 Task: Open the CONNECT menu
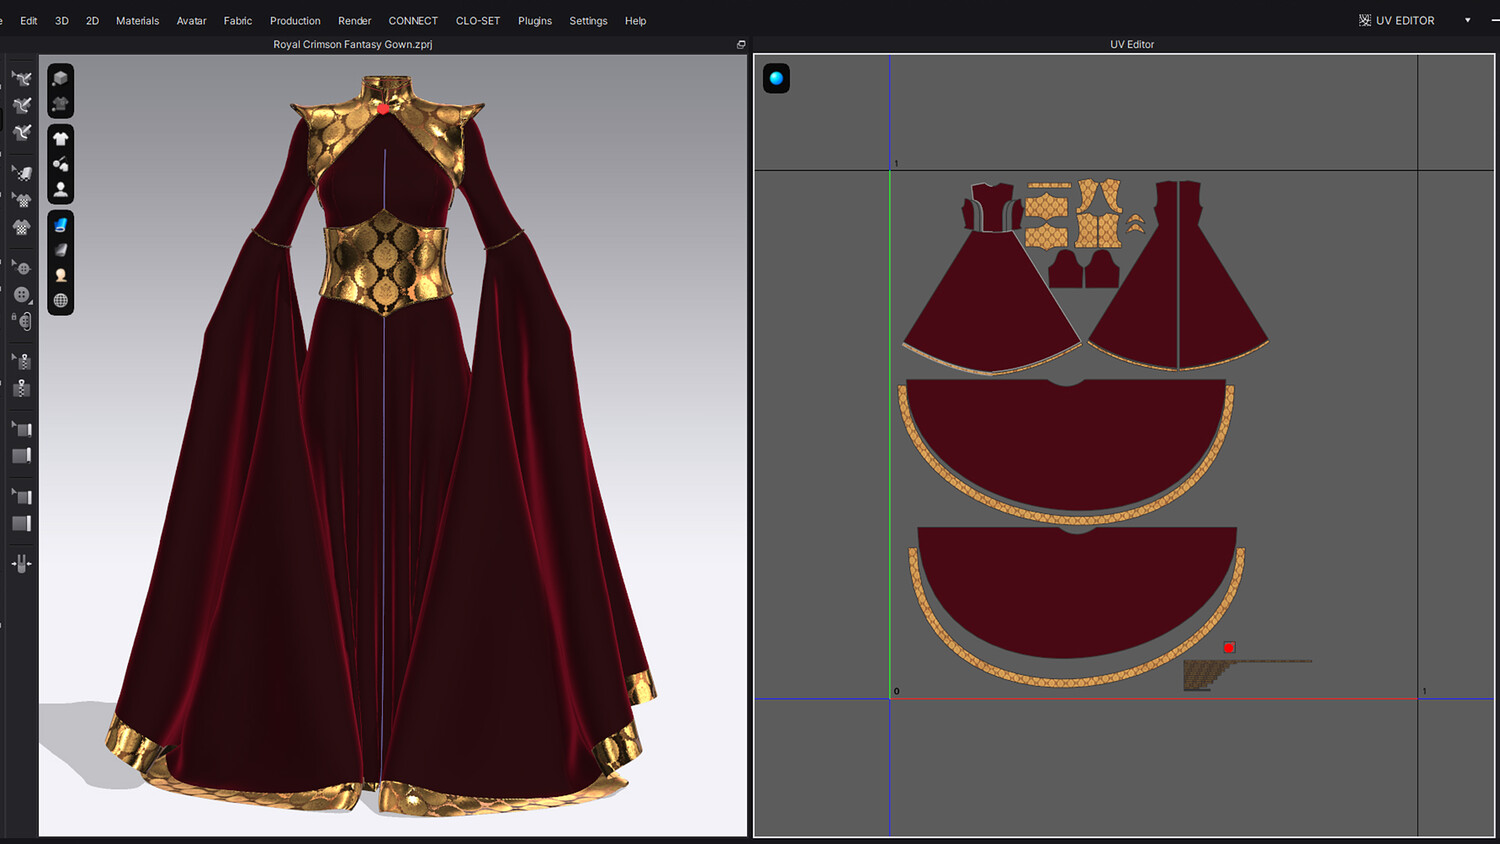tap(413, 20)
